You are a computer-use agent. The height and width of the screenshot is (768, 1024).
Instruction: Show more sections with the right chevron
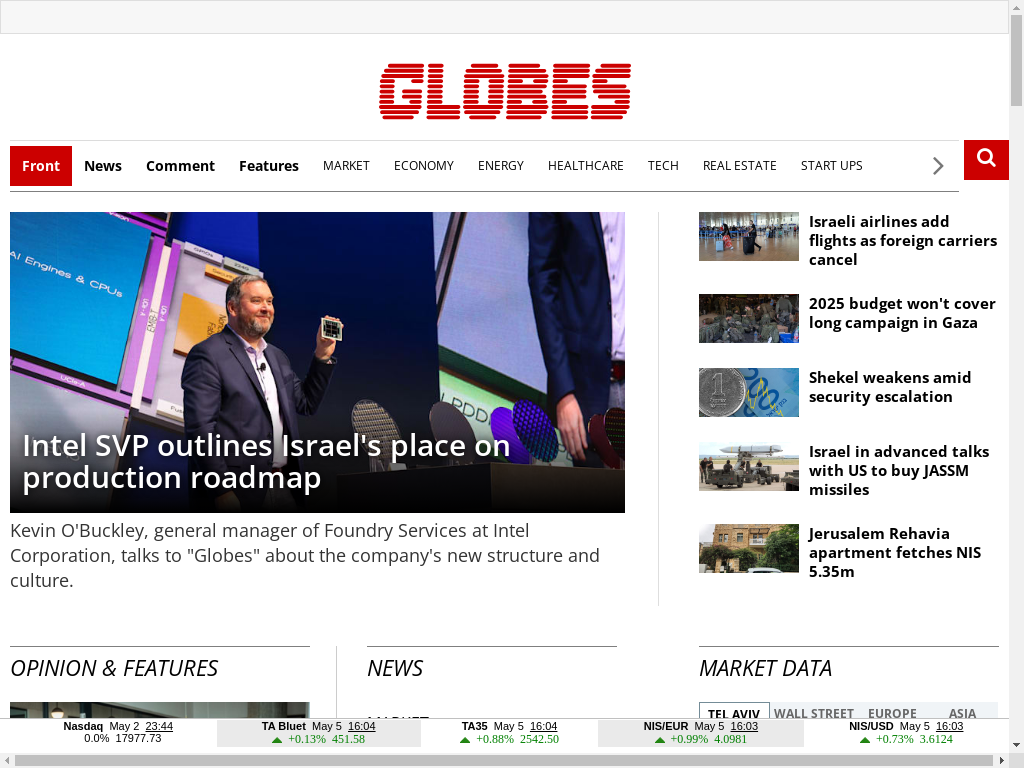pyautogui.click(x=938, y=166)
